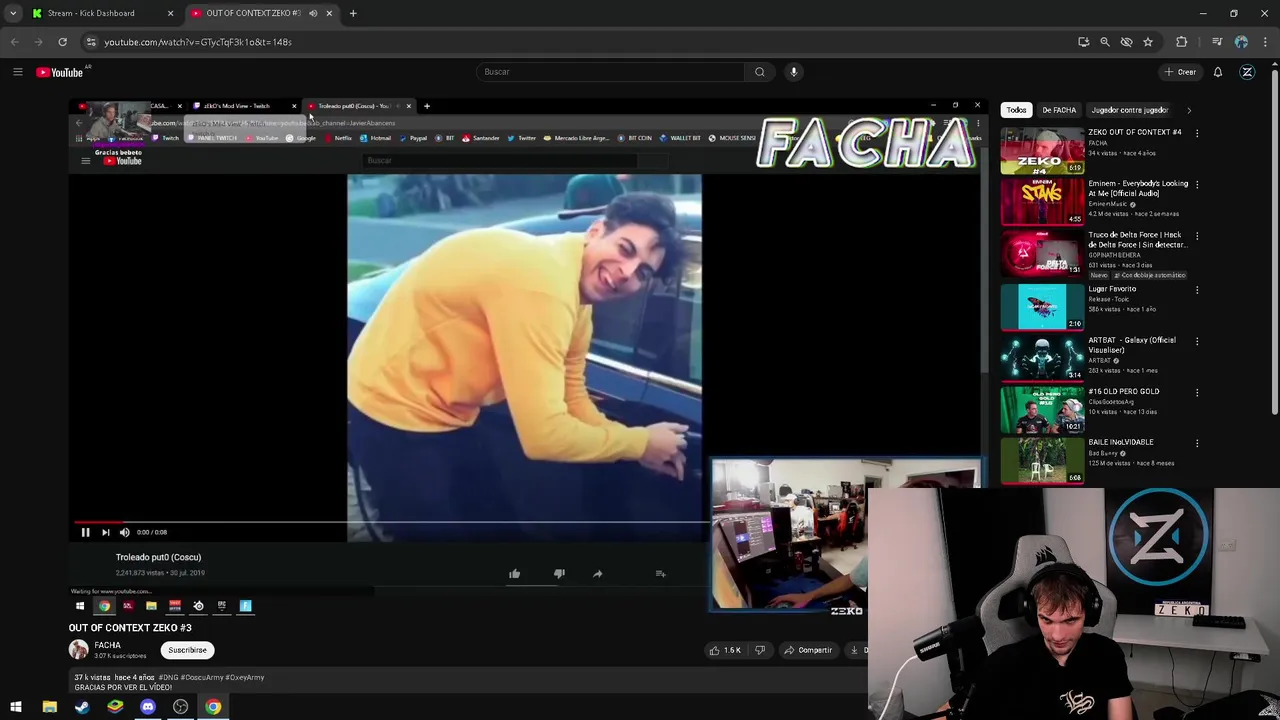Open the Chrome extensions puzzle icon
Screen dimensions: 1280x720
tap(1182, 42)
